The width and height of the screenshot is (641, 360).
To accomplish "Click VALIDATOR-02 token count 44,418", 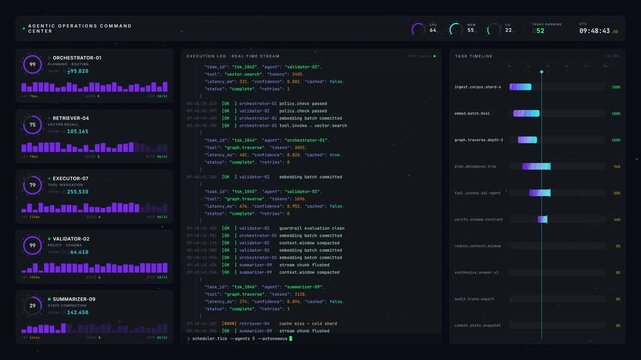I will click(x=79, y=252).
